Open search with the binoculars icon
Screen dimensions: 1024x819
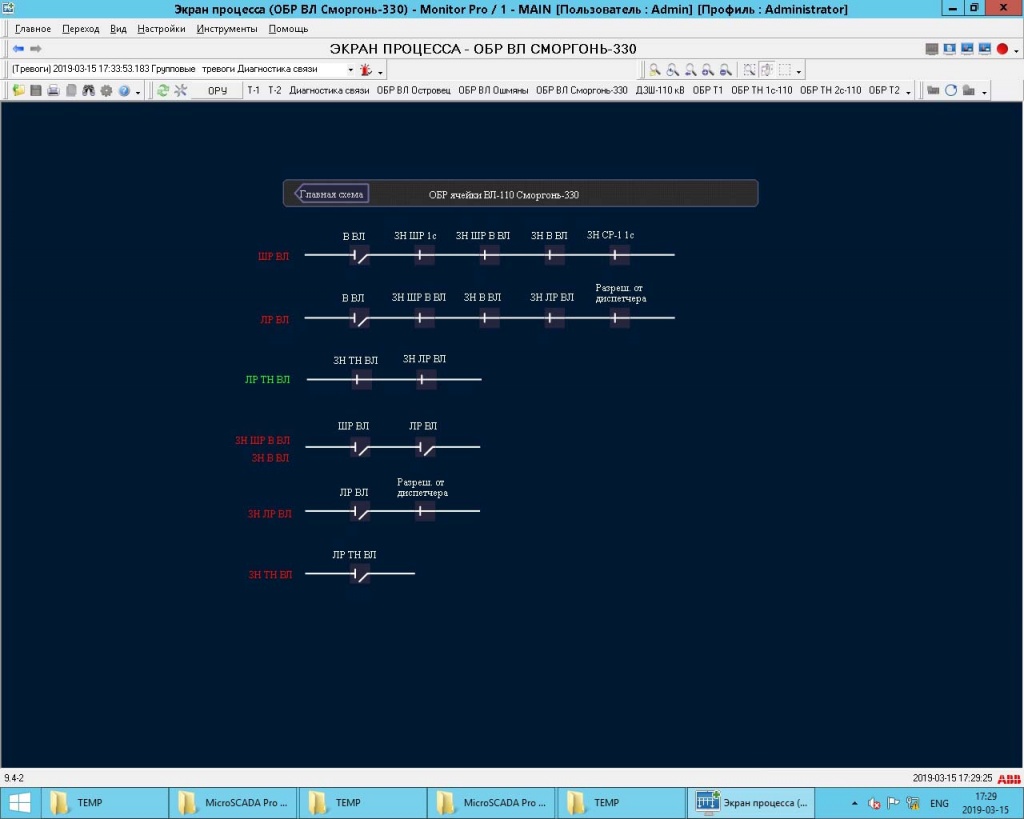(x=89, y=91)
